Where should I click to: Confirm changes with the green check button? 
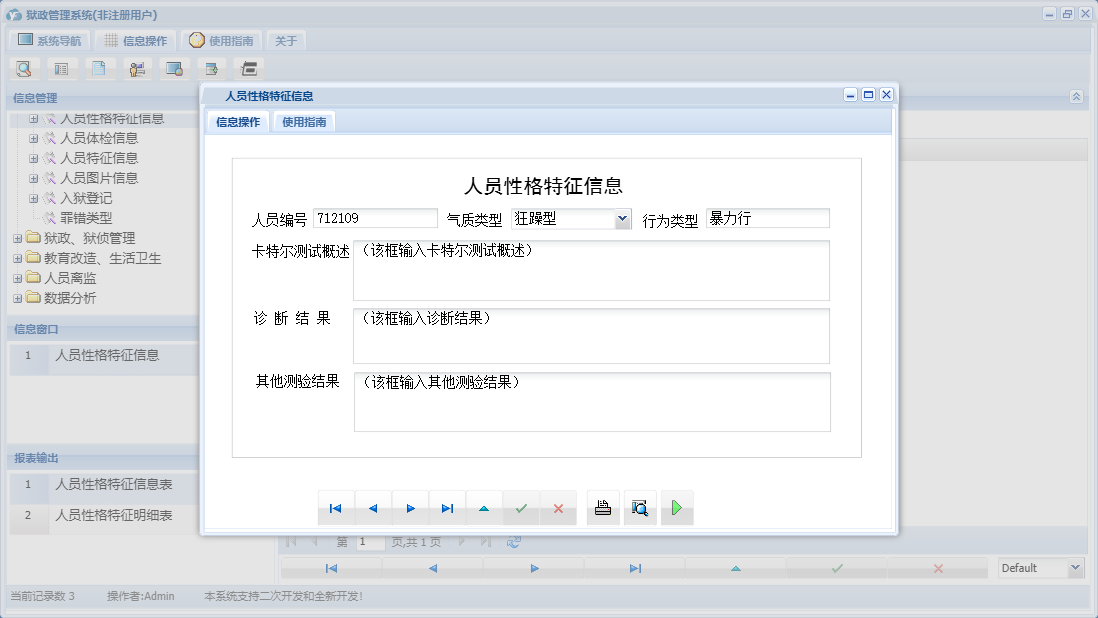[x=521, y=508]
